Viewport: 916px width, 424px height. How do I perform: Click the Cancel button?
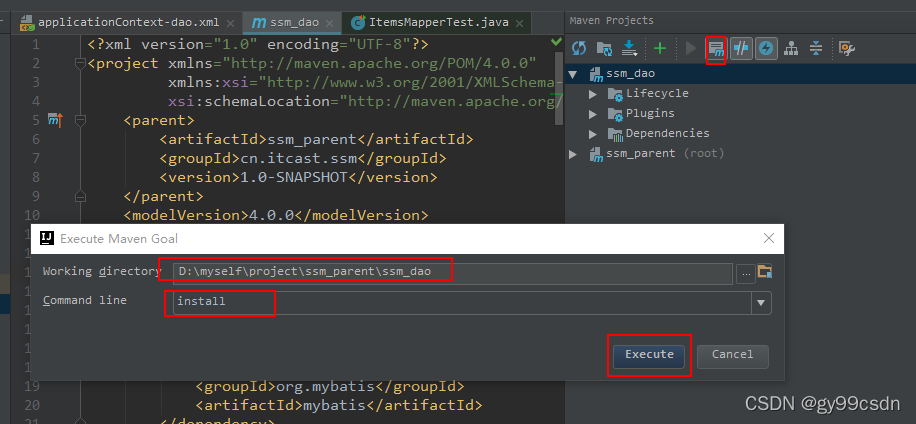point(733,355)
